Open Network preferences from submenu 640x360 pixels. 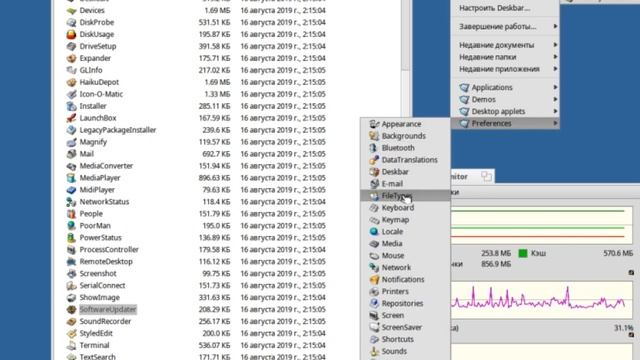pos(405,267)
